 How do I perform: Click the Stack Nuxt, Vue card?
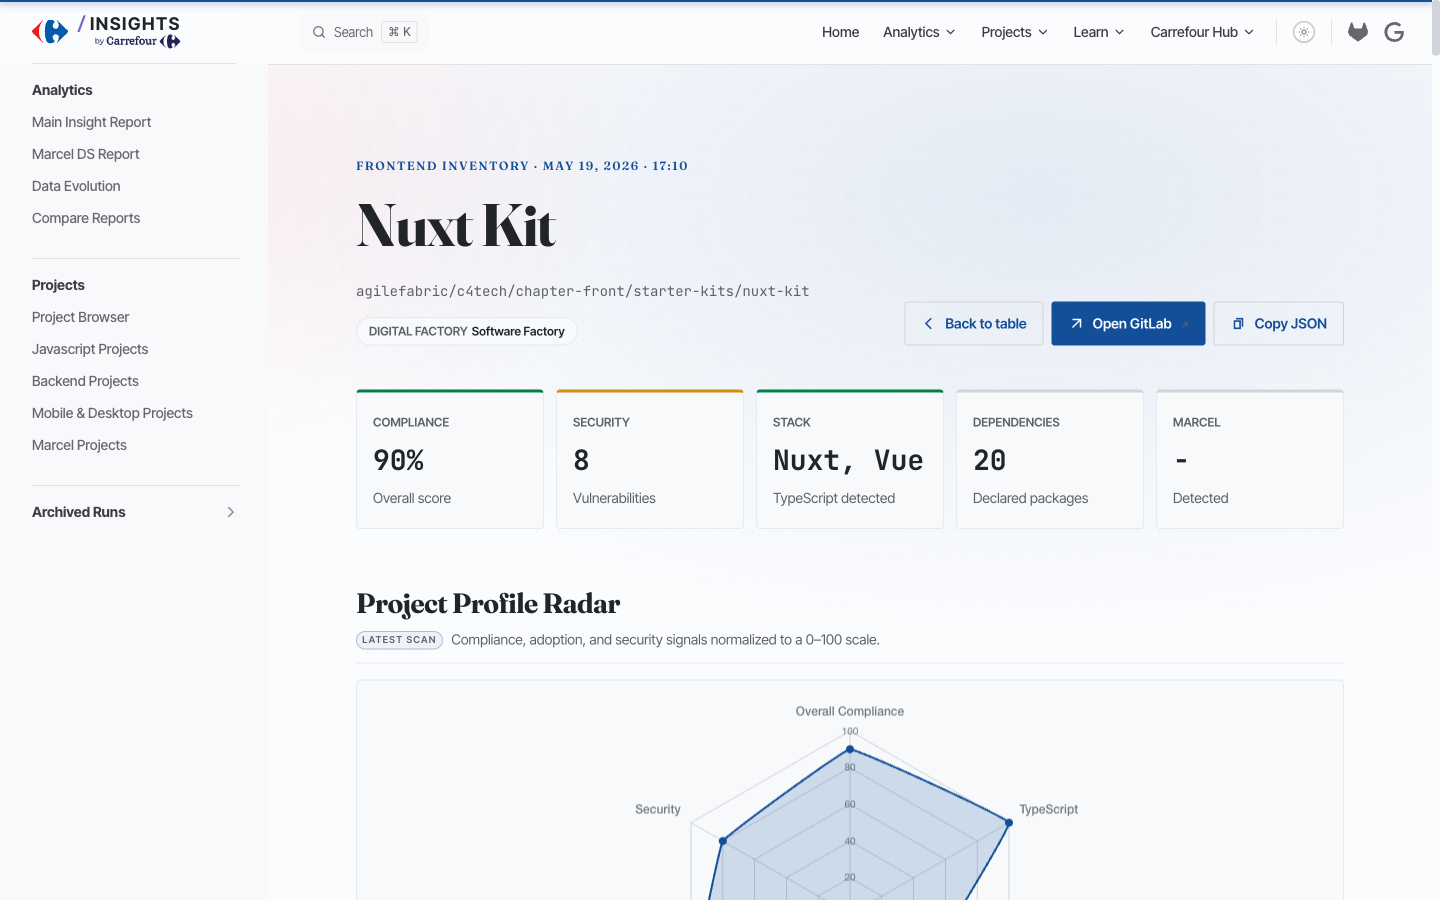point(850,459)
